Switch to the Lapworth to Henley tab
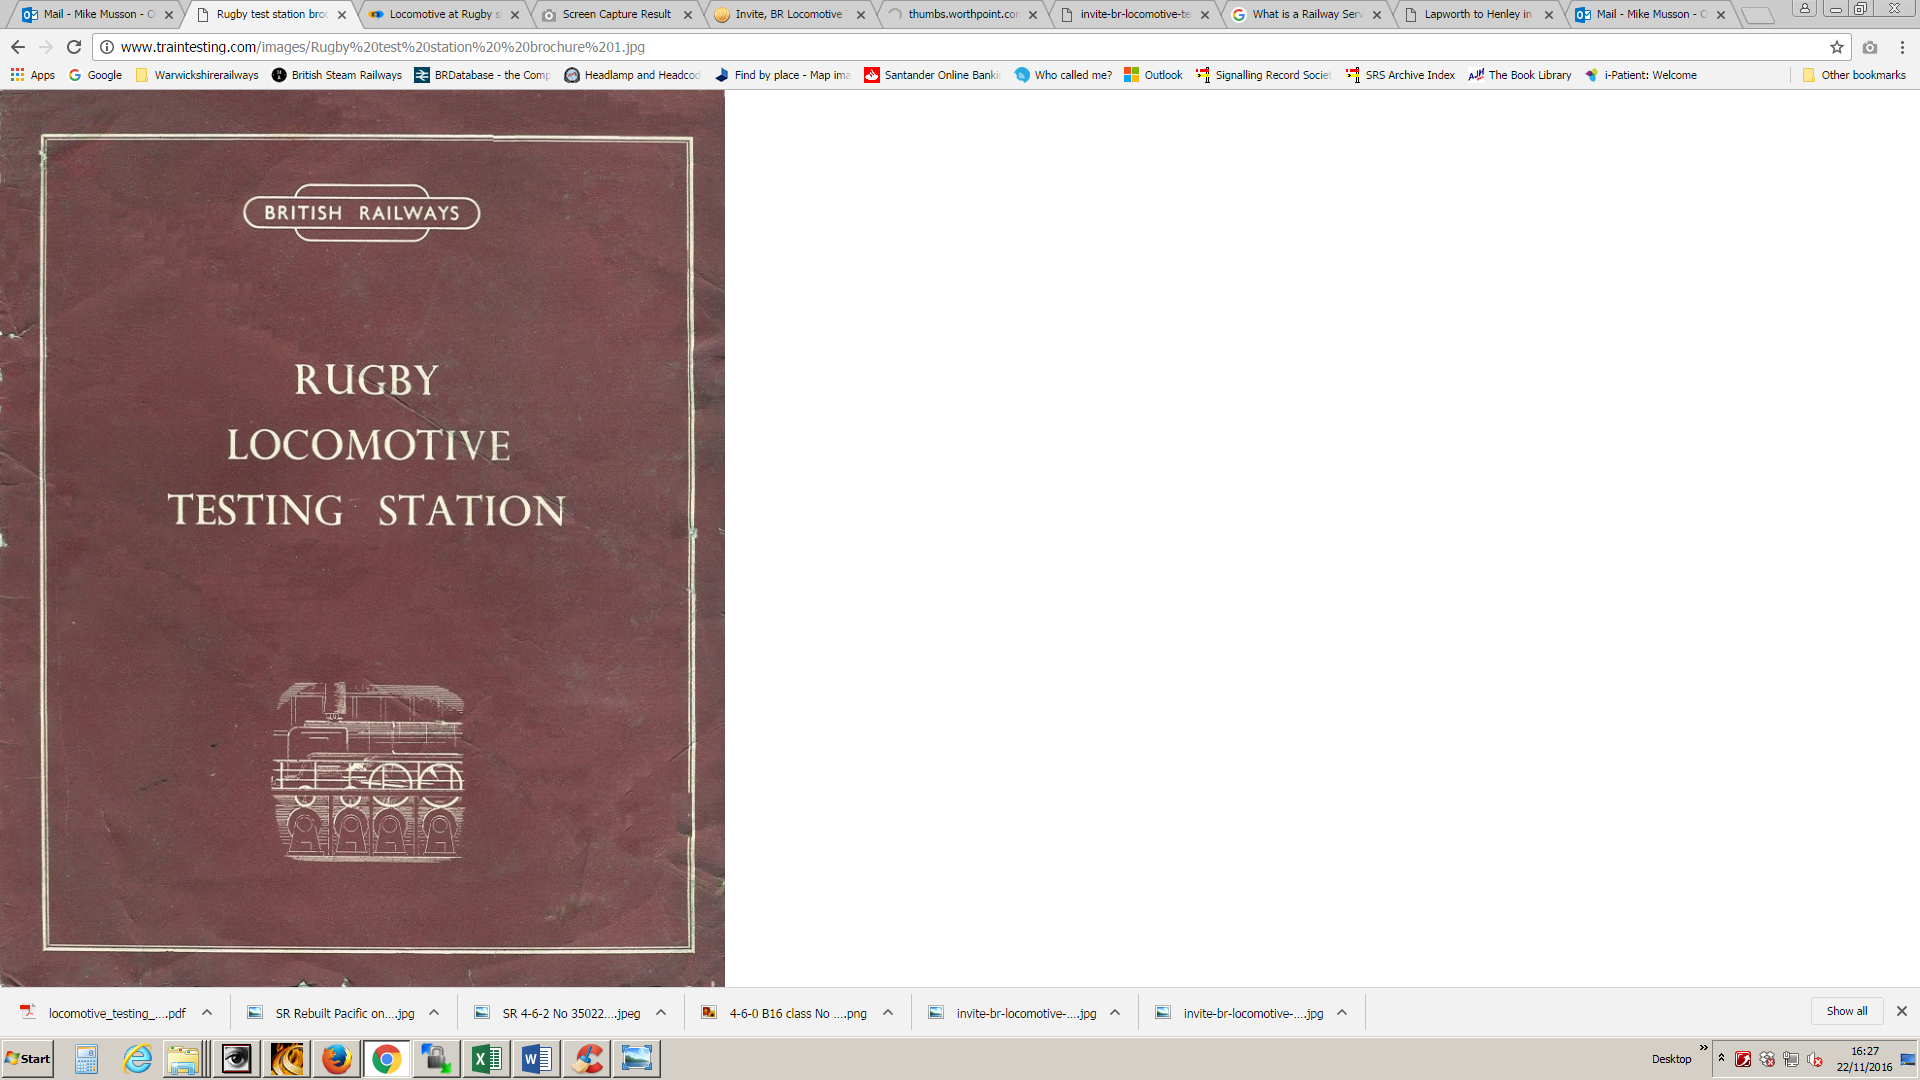The width and height of the screenshot is (1920, 1080). point(1478,14)
